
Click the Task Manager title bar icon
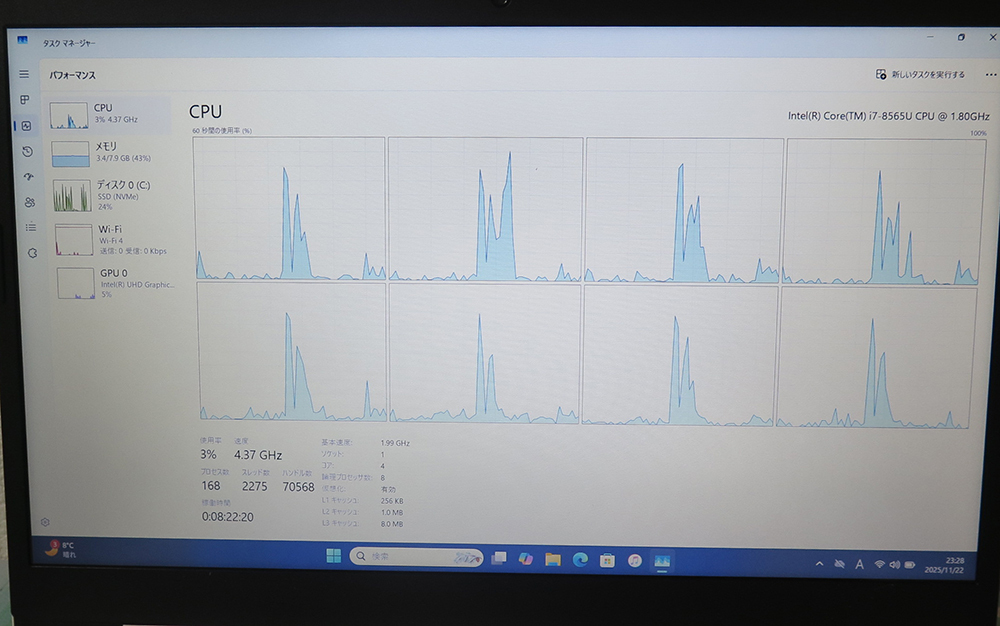click(x=22, y=40)
